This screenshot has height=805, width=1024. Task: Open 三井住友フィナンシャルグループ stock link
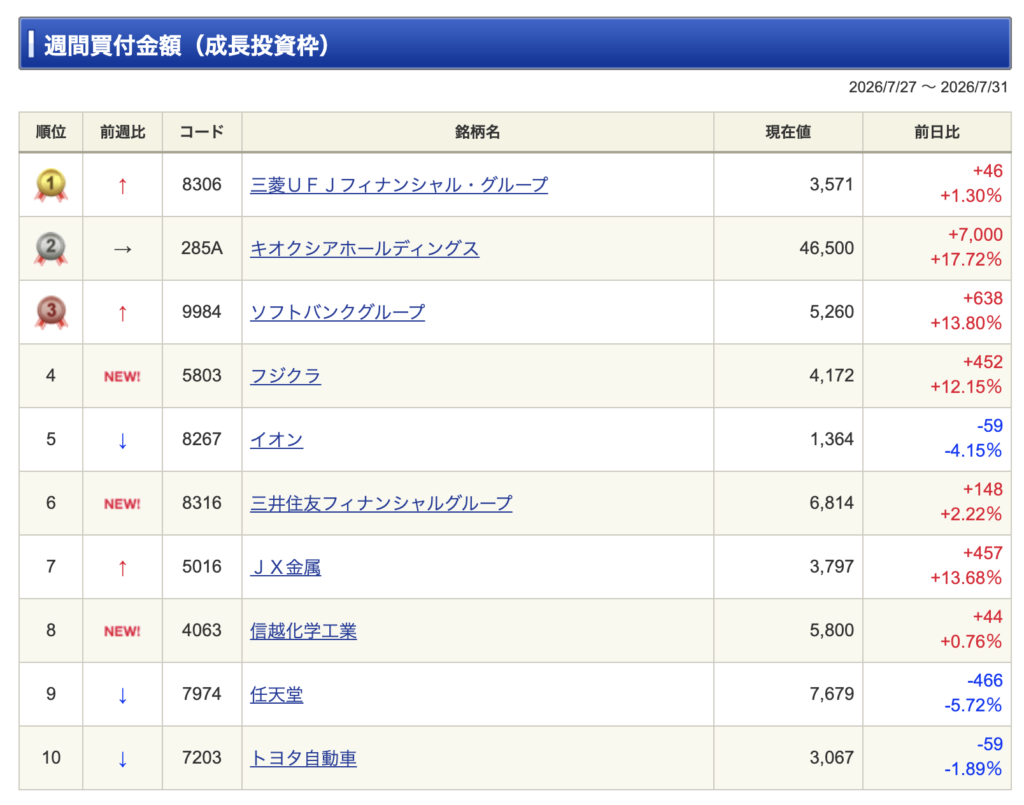(381, 503)
